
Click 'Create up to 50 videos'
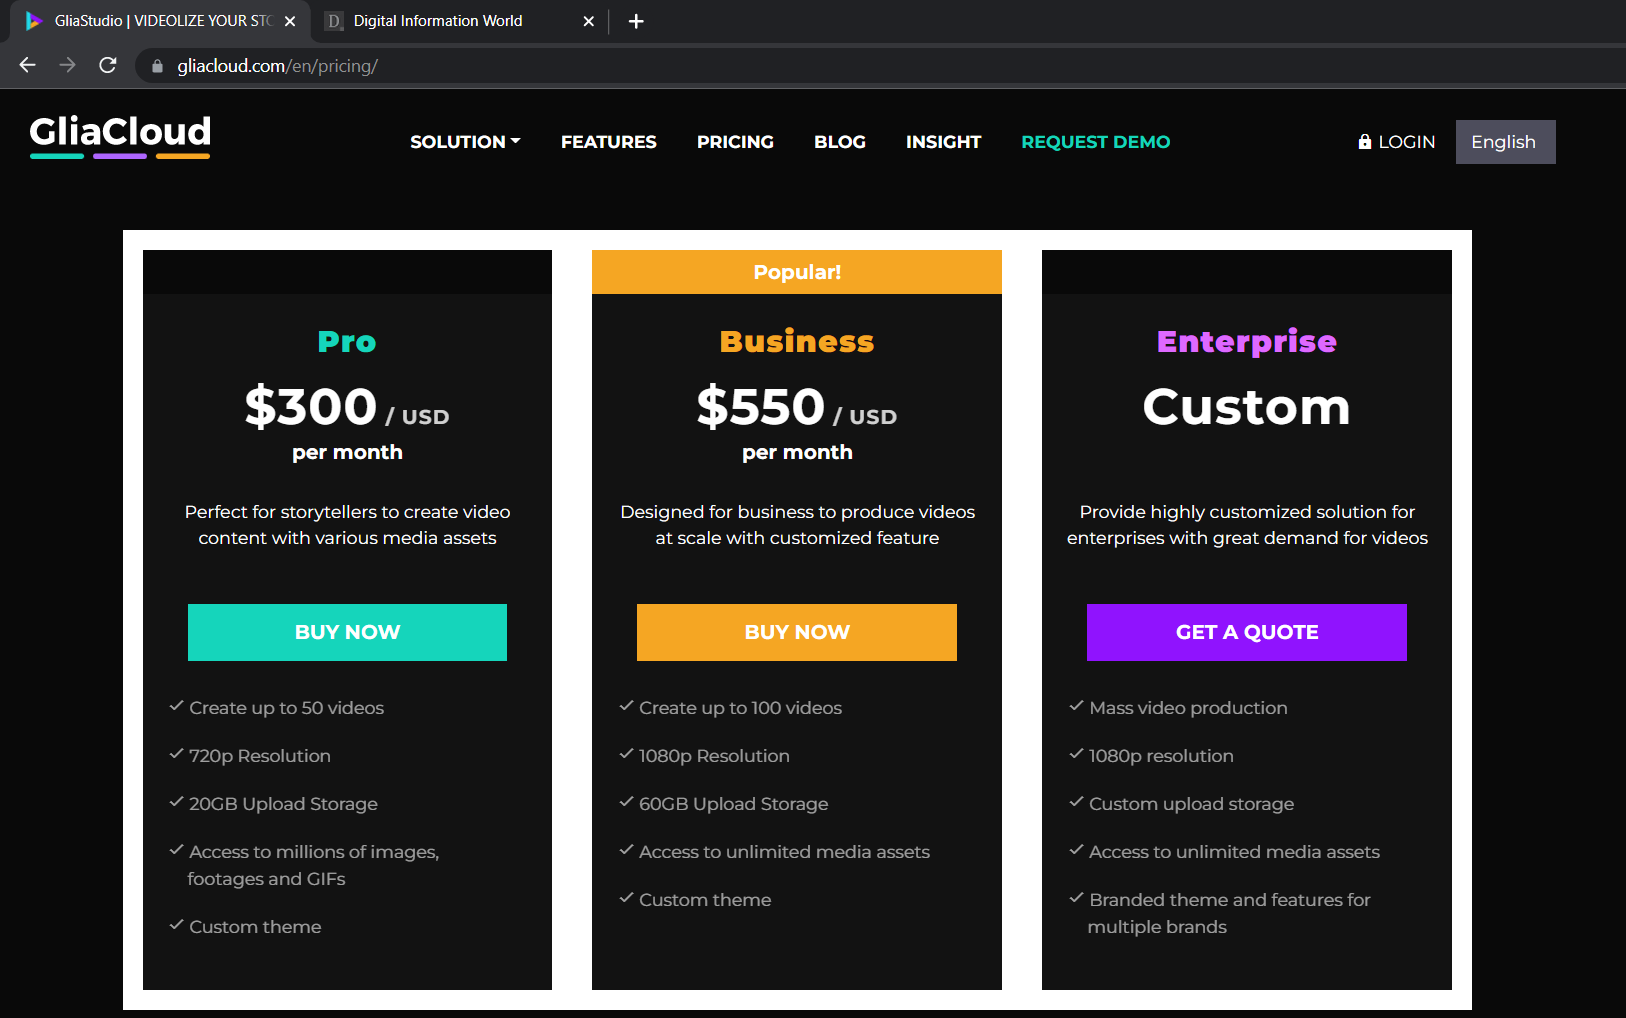pos(286,708)
